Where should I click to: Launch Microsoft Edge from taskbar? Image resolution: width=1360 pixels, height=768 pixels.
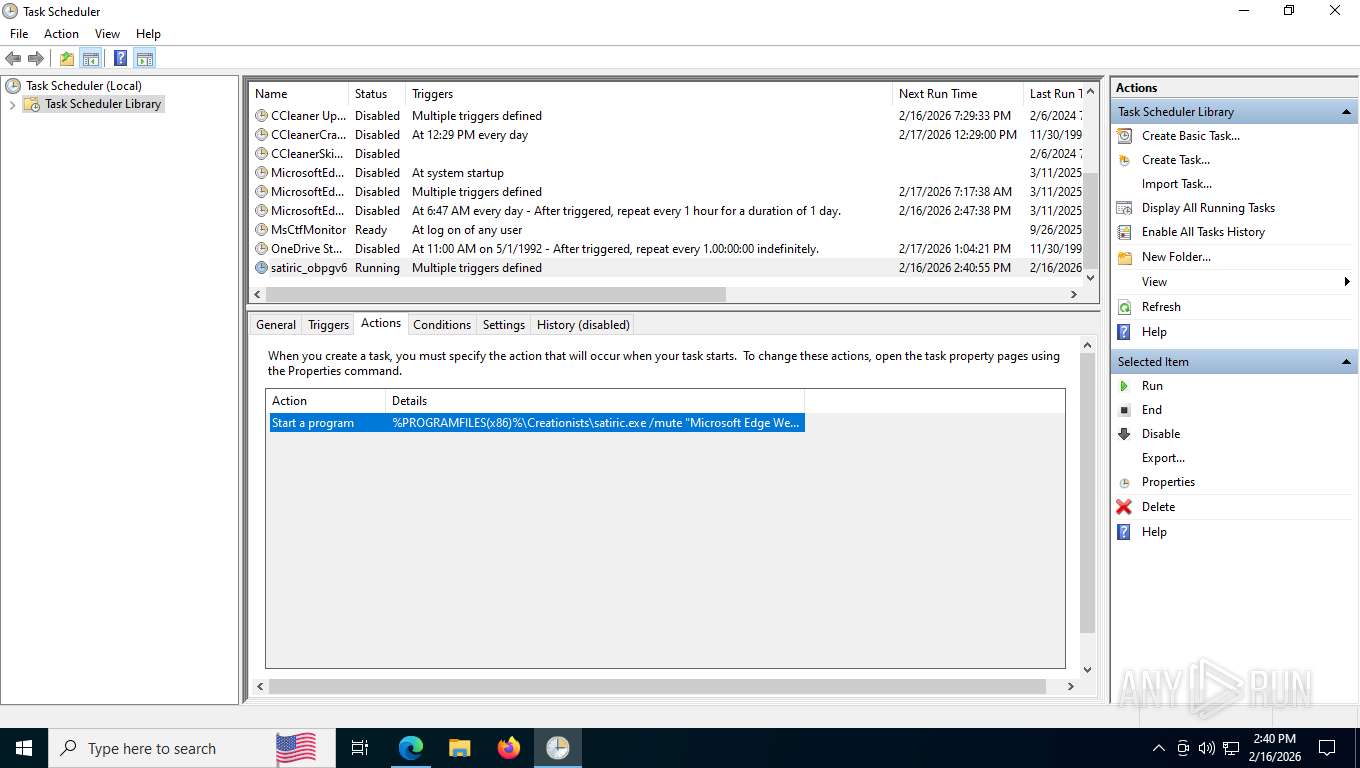[410, 748]
